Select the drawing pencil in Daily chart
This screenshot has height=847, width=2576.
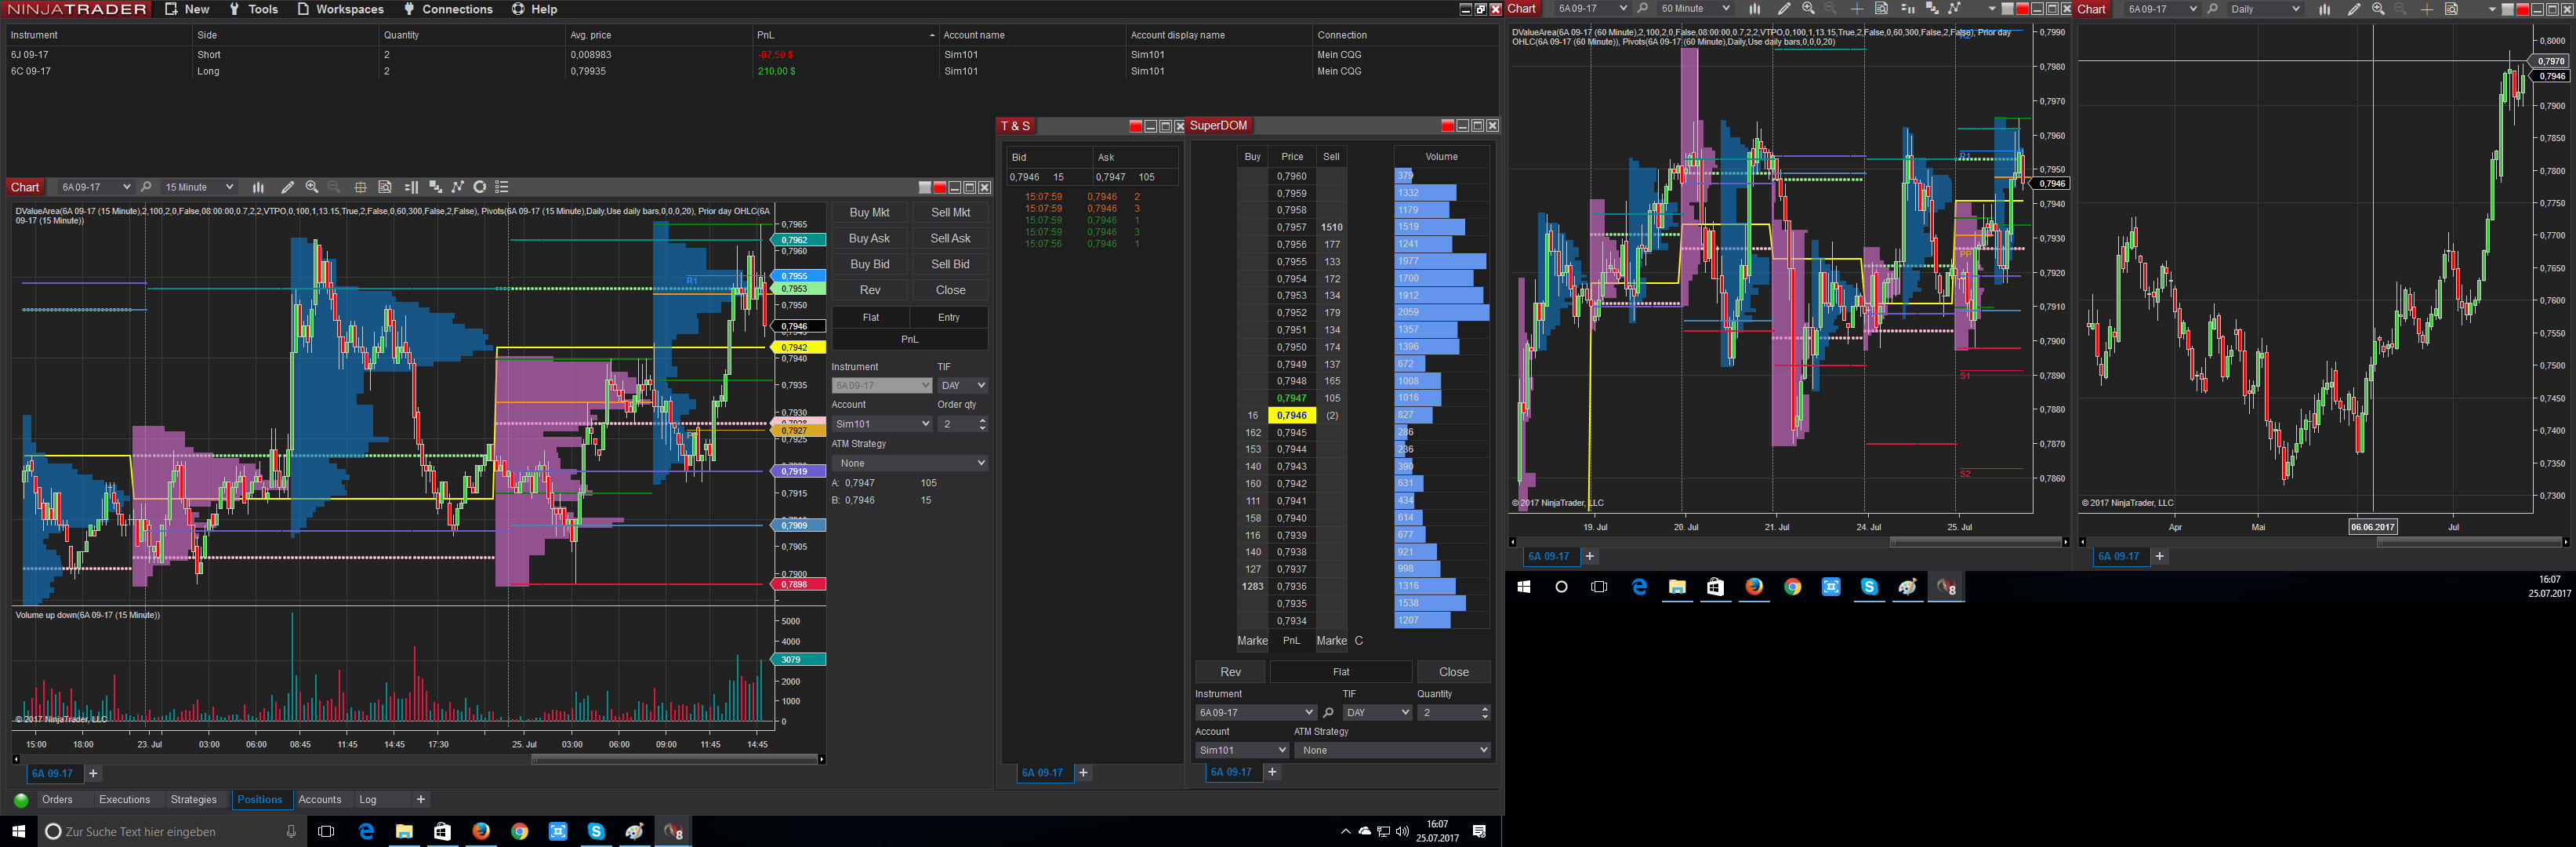(x=2353, y=9)
